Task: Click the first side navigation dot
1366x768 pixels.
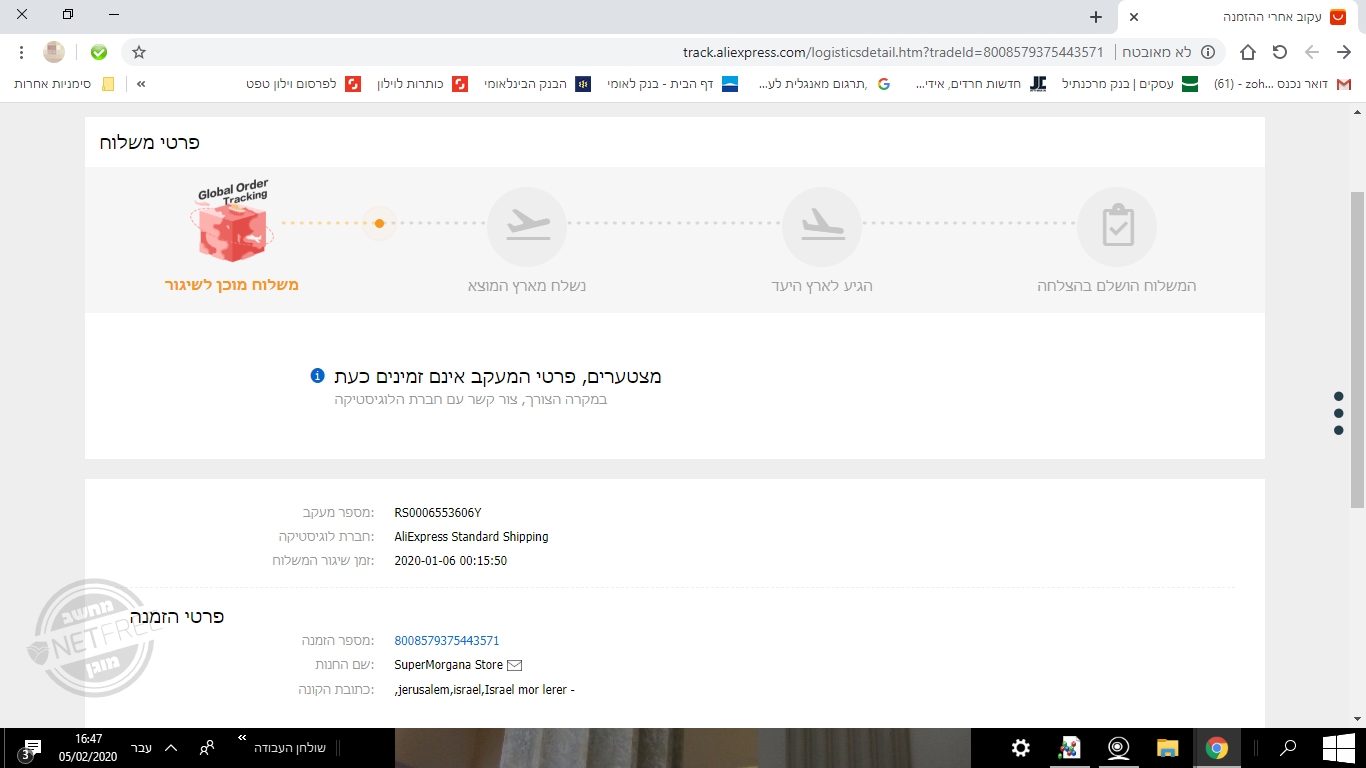Action: (x=1339, y=395)
